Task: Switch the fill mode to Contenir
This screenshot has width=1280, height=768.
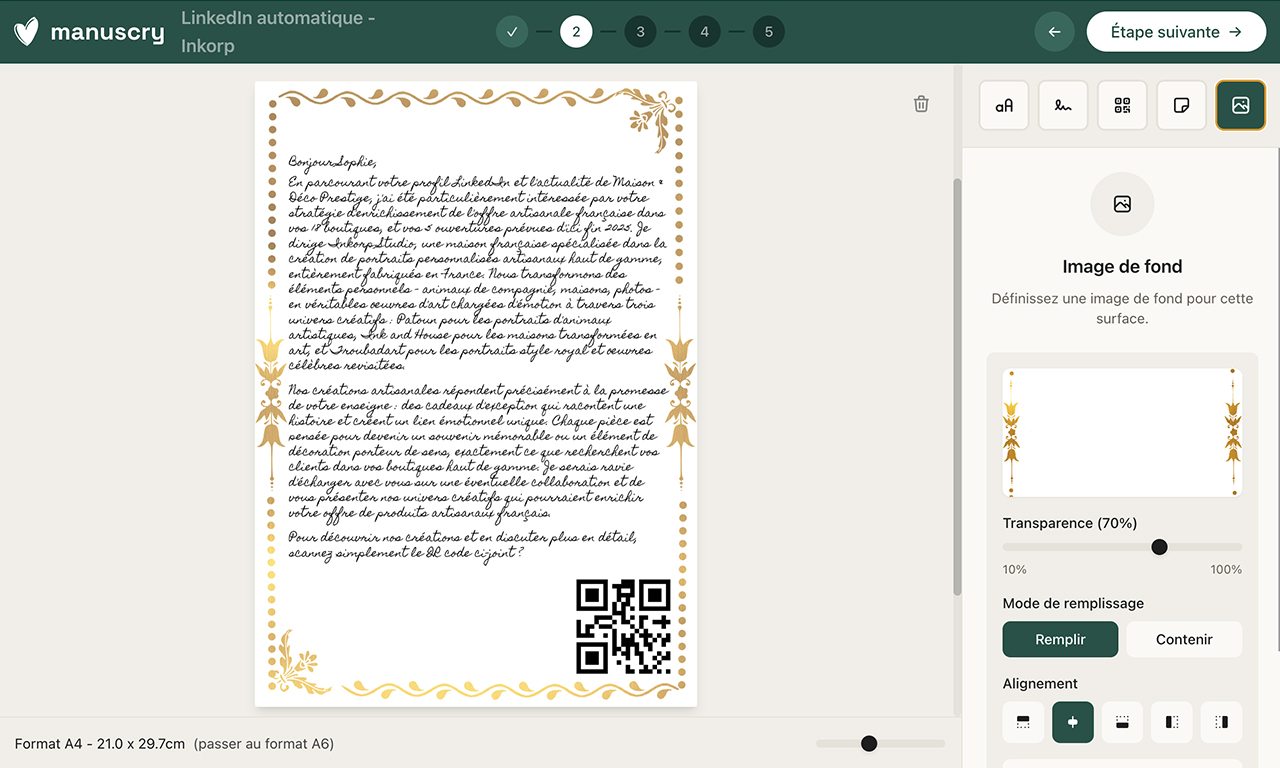Action: click(x=1184, y=639)
